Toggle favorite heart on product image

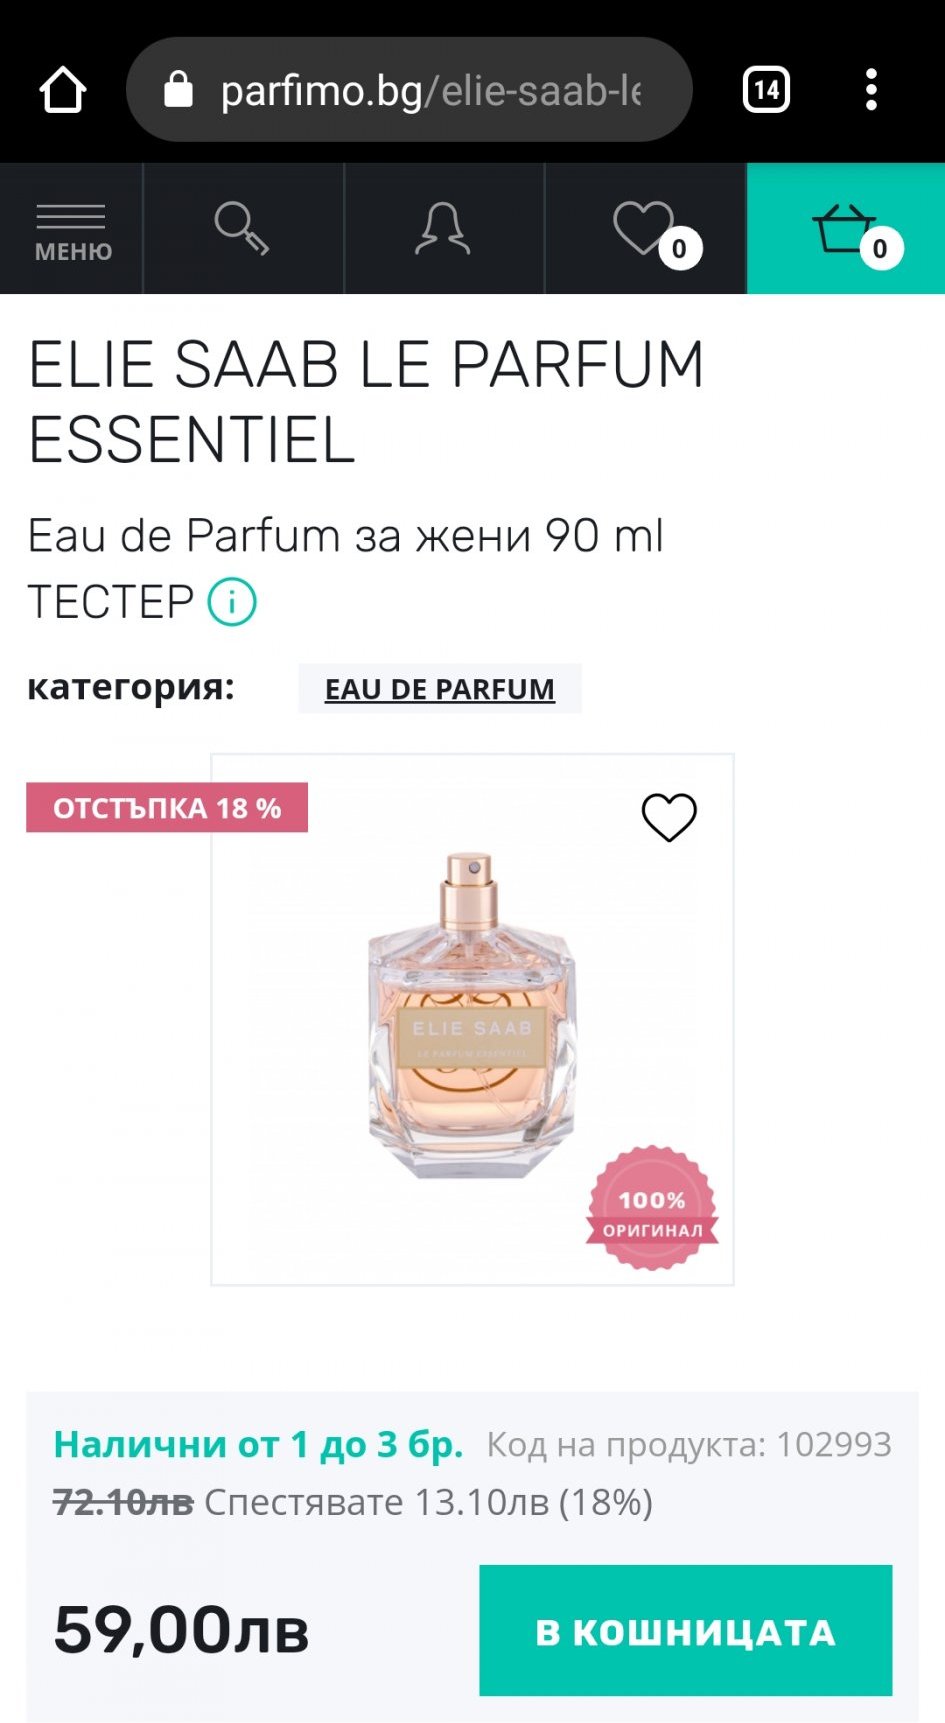pyautogui.click(x=669, y=817)
